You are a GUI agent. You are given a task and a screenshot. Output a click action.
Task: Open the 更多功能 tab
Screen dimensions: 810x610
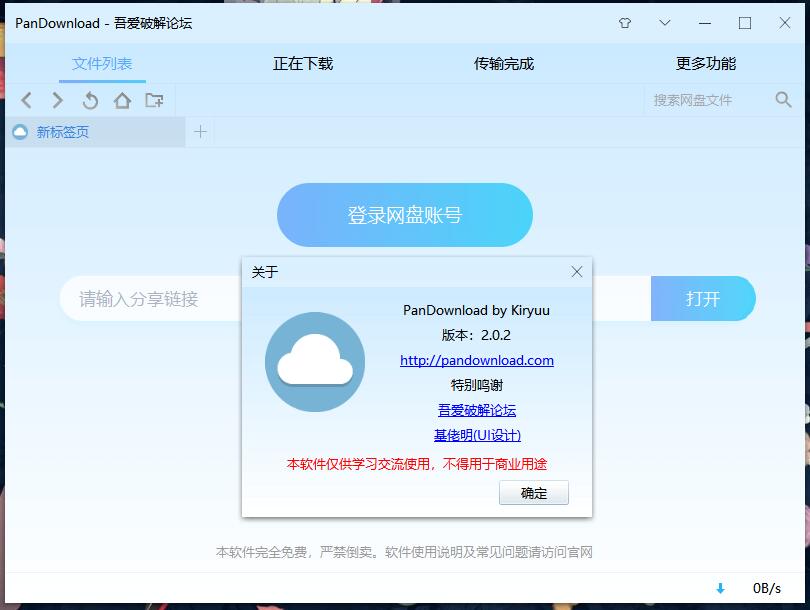706,64
